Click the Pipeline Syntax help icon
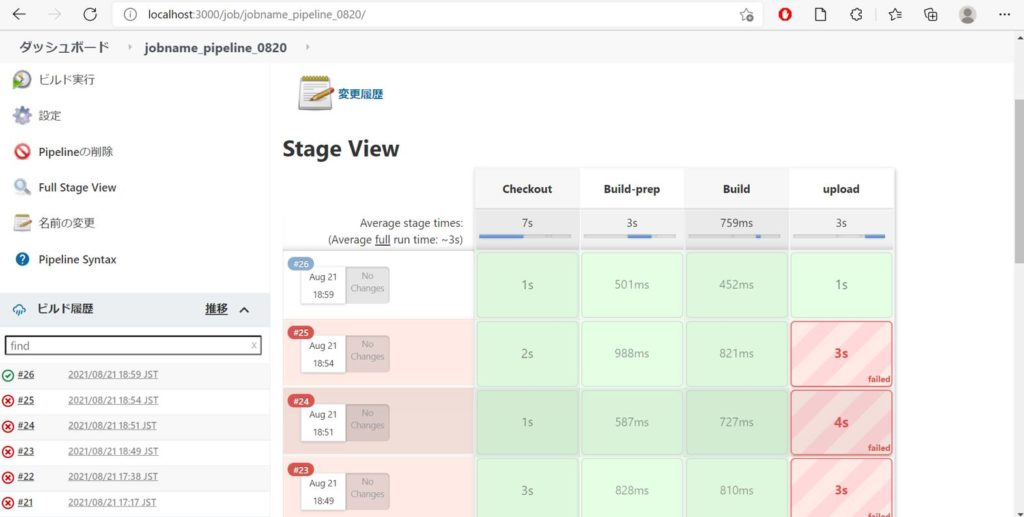Viewport: 1024px width, 517px height. point(21,259)
